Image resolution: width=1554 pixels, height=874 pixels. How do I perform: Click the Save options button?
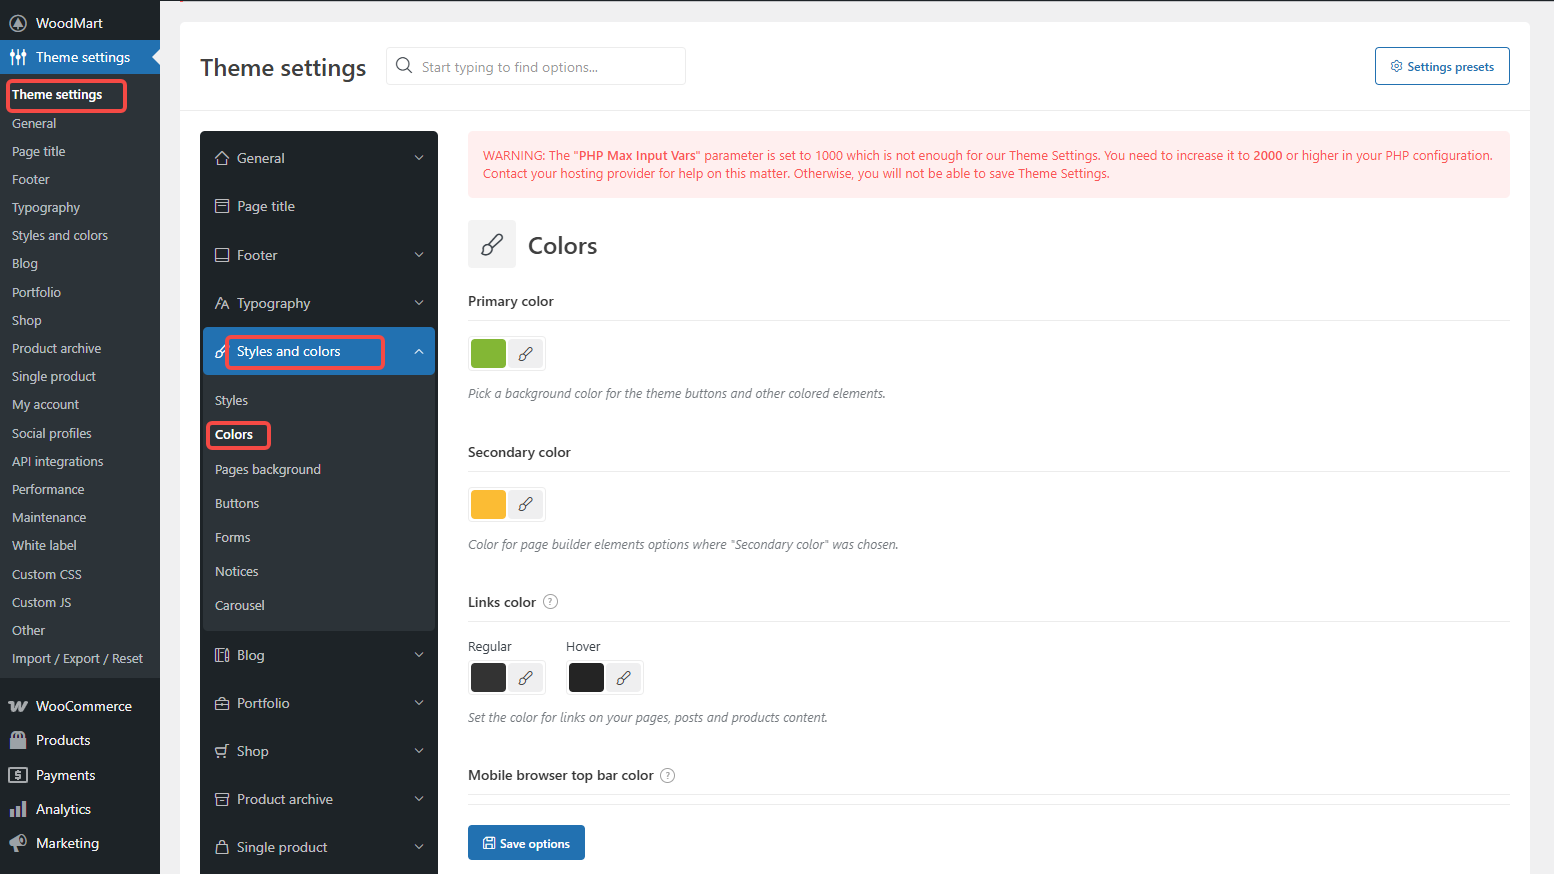(x=526, y=843)
